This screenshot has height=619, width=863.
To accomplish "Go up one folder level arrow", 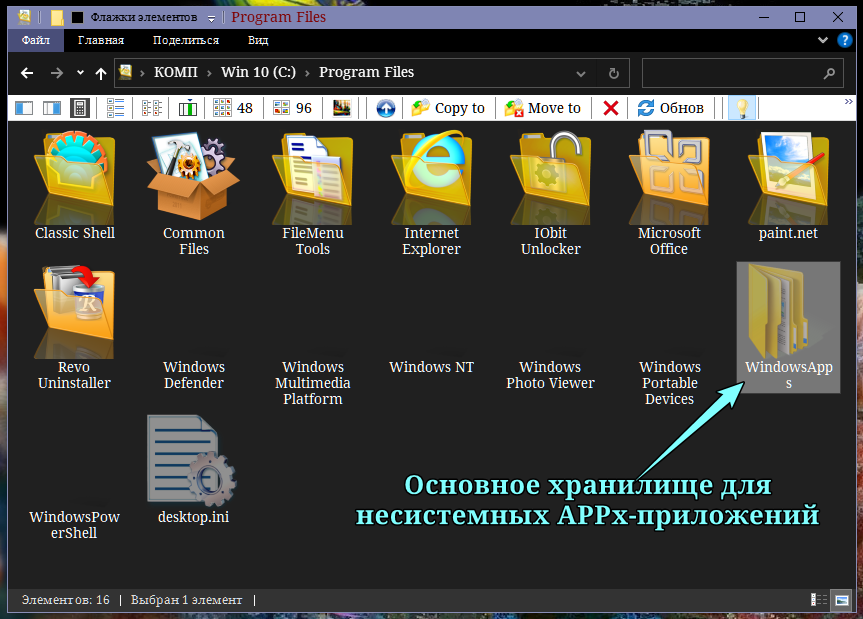I will coord(100,73).
